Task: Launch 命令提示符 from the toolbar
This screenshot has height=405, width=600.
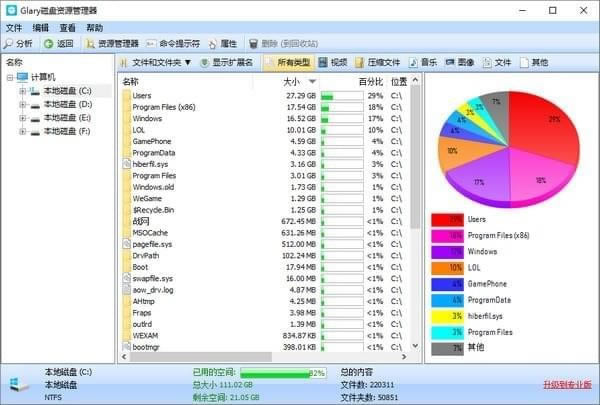Action: coord(173,44)
